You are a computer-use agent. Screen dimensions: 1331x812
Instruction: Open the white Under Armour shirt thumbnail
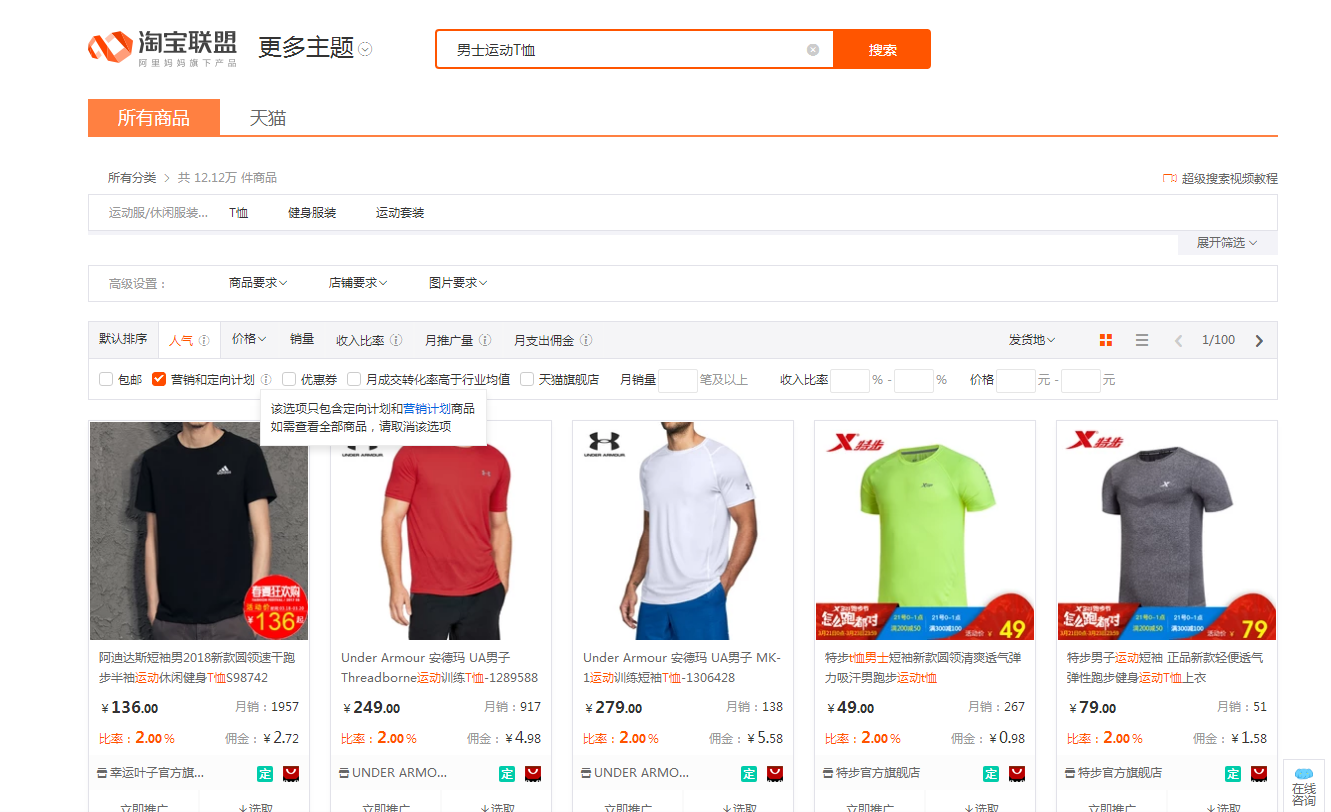[x=683, y=531]
